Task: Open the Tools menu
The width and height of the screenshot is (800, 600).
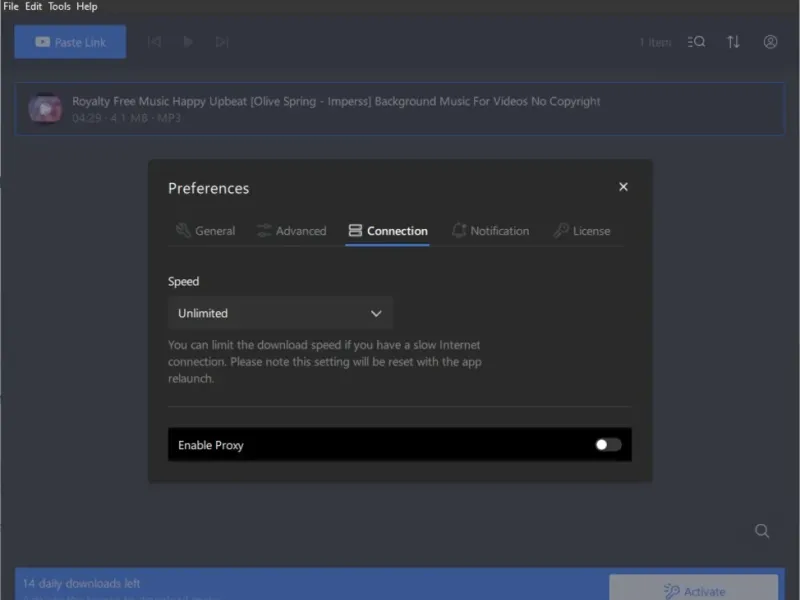Action: [59, 7]
